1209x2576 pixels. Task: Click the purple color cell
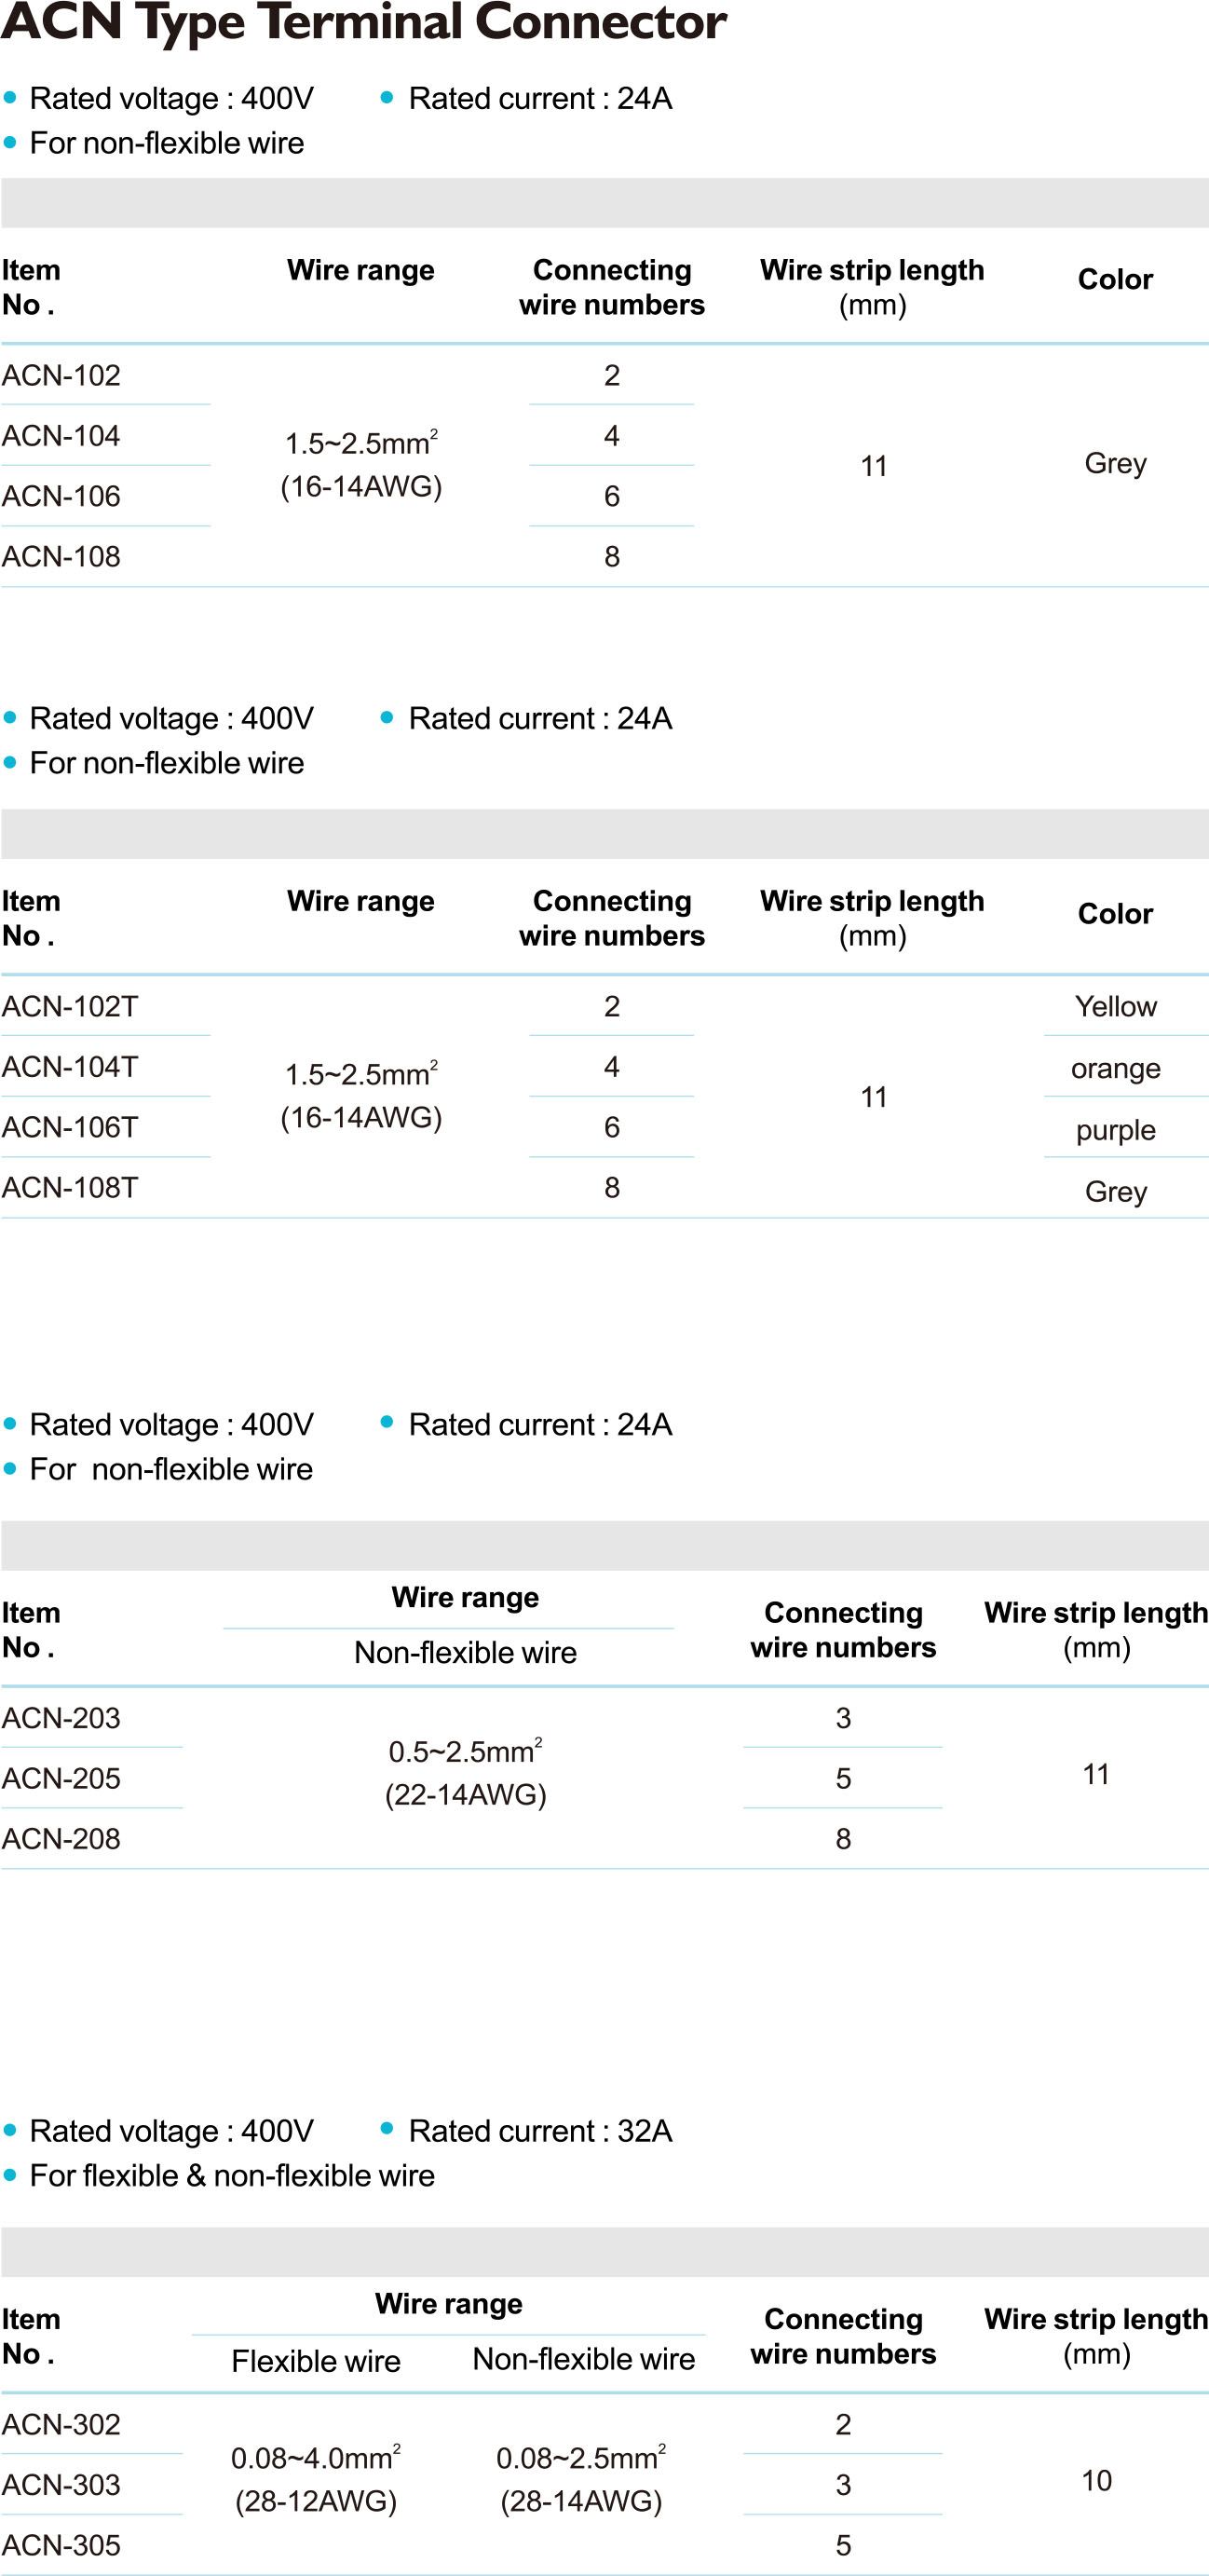click(x=1115, y=1130)
